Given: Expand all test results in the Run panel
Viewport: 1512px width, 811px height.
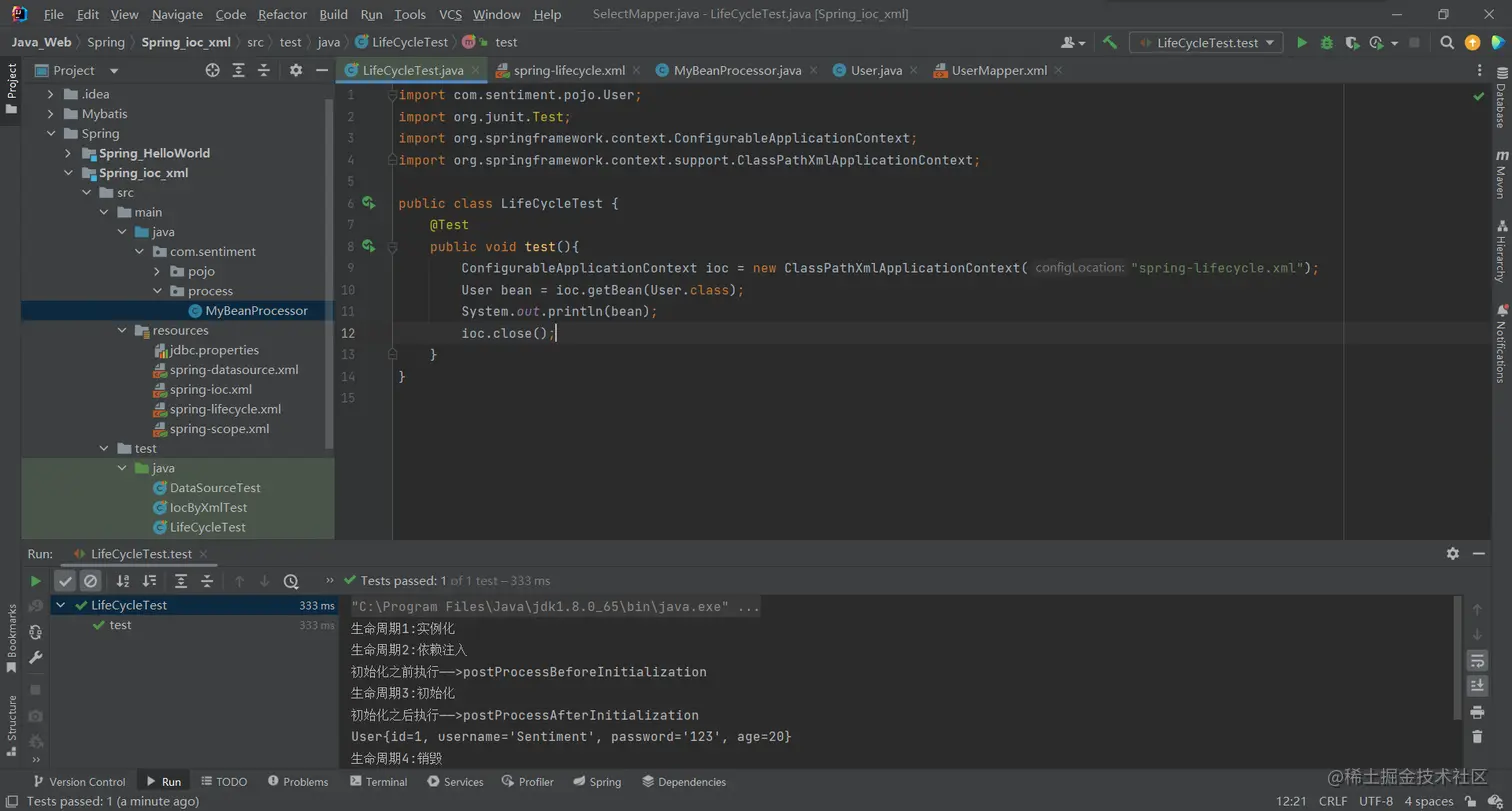Looking at the screenshot, I should pos(181,581).
